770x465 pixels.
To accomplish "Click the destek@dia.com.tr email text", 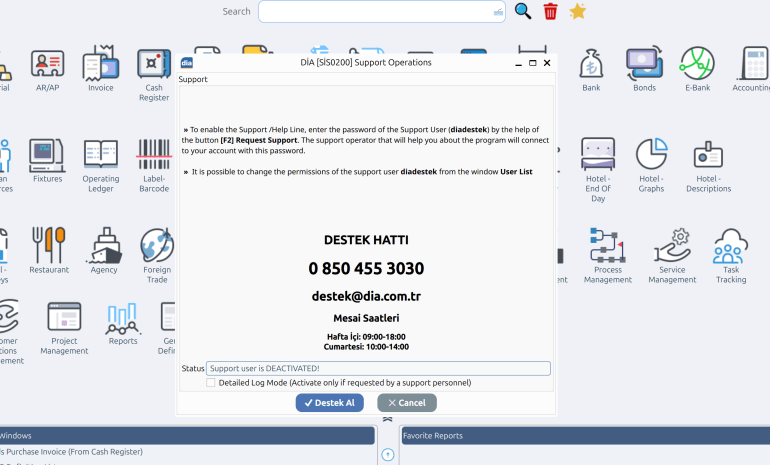I will 366,296.
